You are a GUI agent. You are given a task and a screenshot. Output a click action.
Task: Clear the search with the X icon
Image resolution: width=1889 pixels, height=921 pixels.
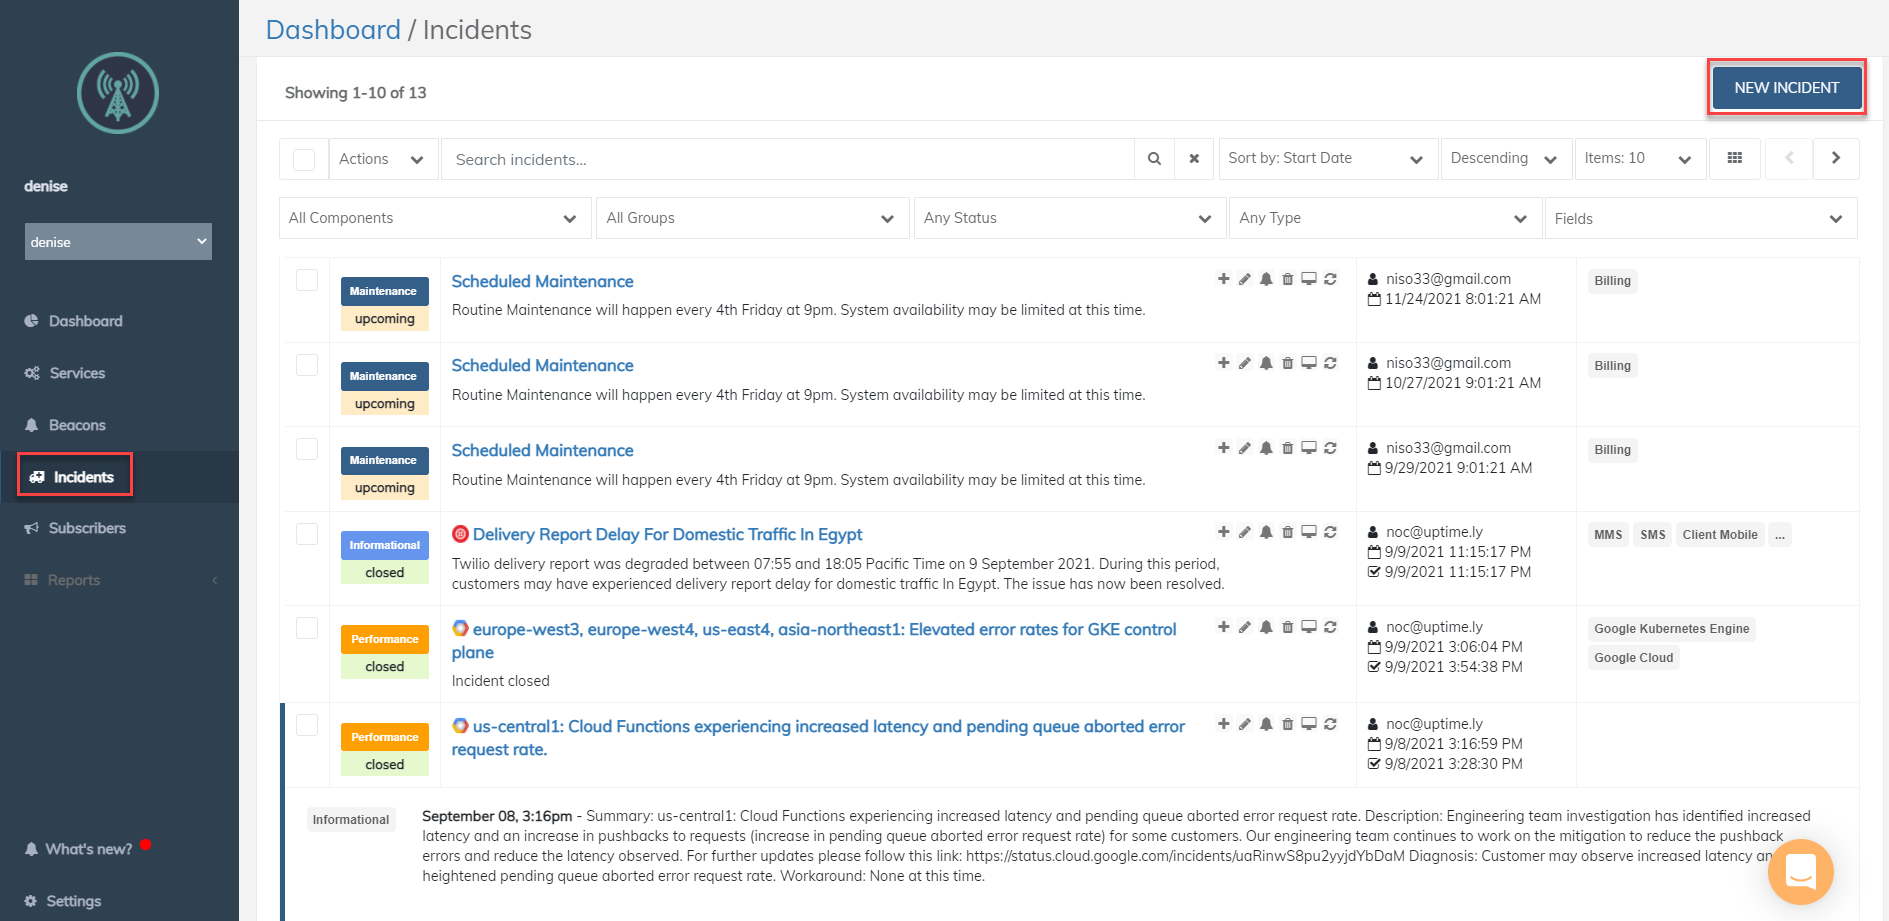tap(1194, 159)
